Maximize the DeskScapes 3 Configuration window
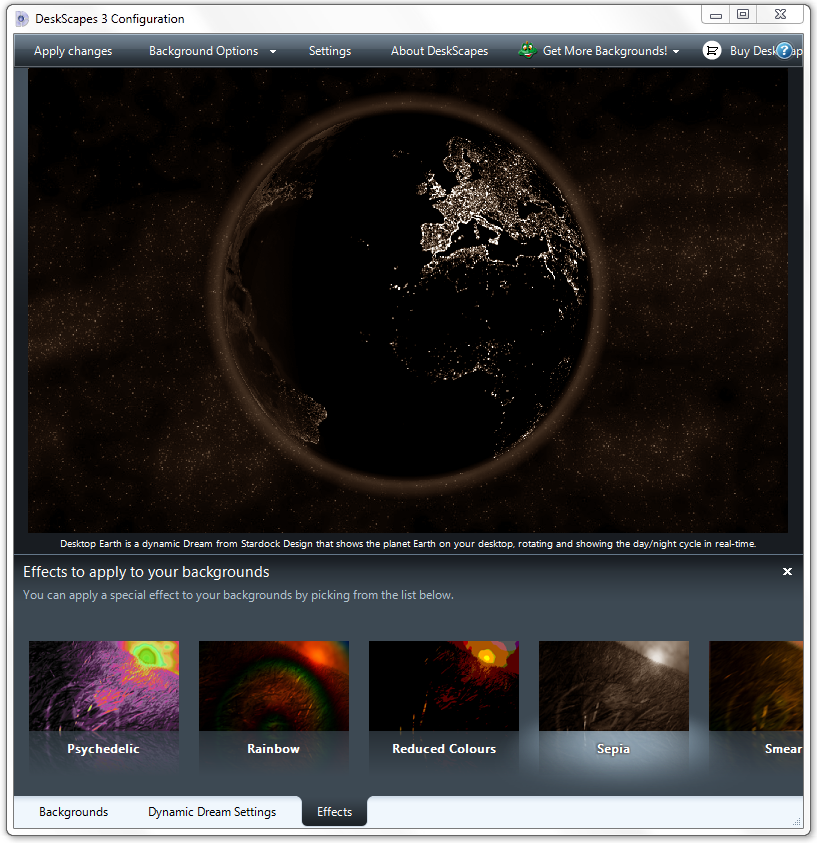 coord(743,15)
